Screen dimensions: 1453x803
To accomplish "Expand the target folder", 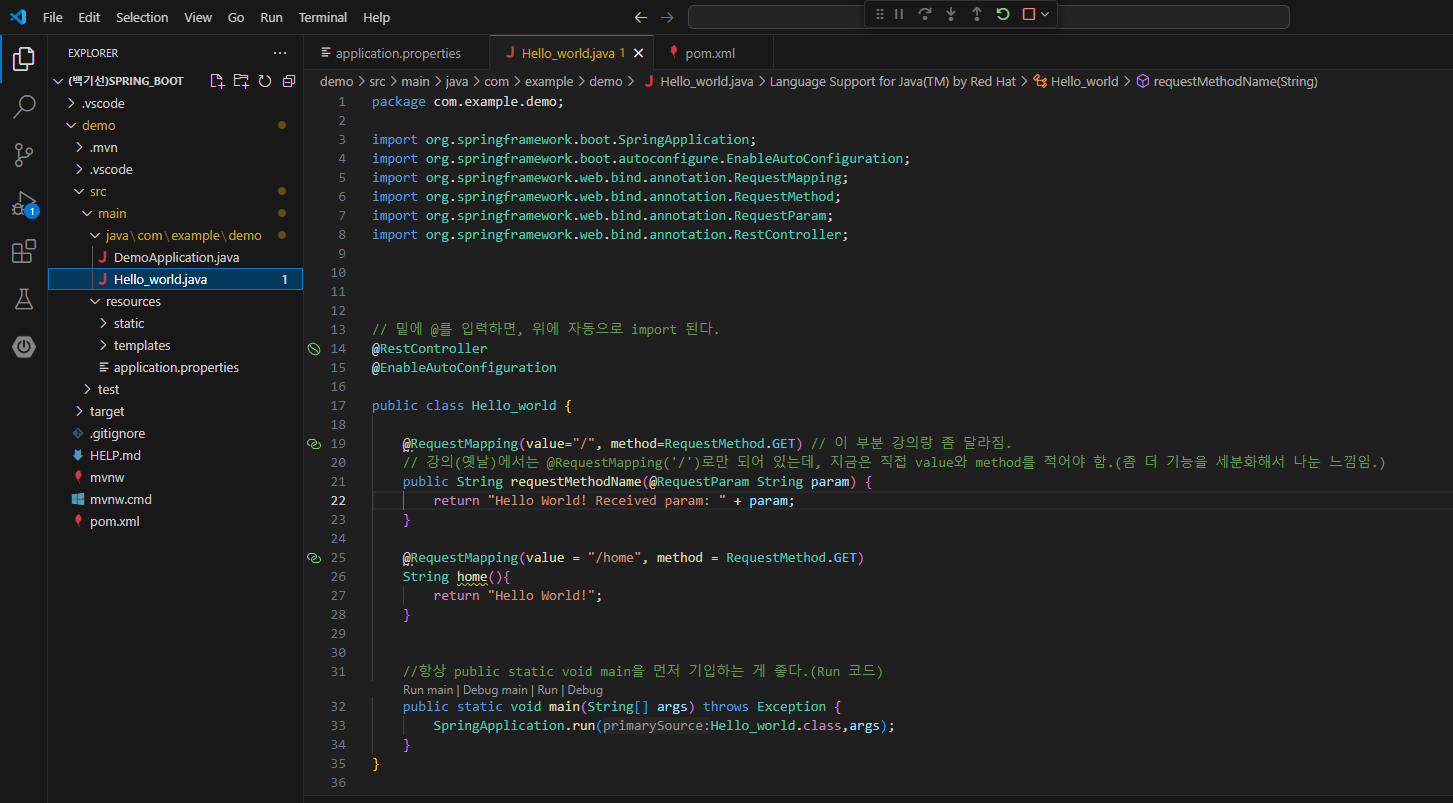I will coord(107,411).
